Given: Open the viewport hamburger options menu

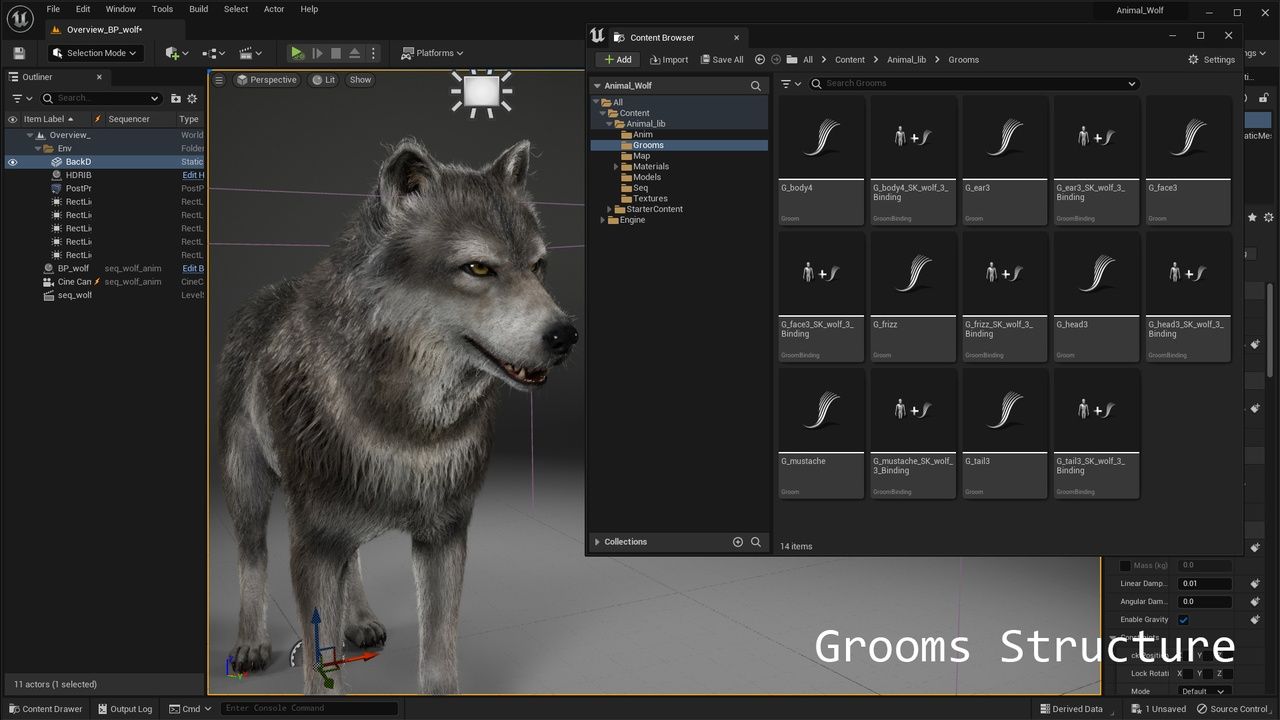Looking at the screenshot, I should [219, 80].
